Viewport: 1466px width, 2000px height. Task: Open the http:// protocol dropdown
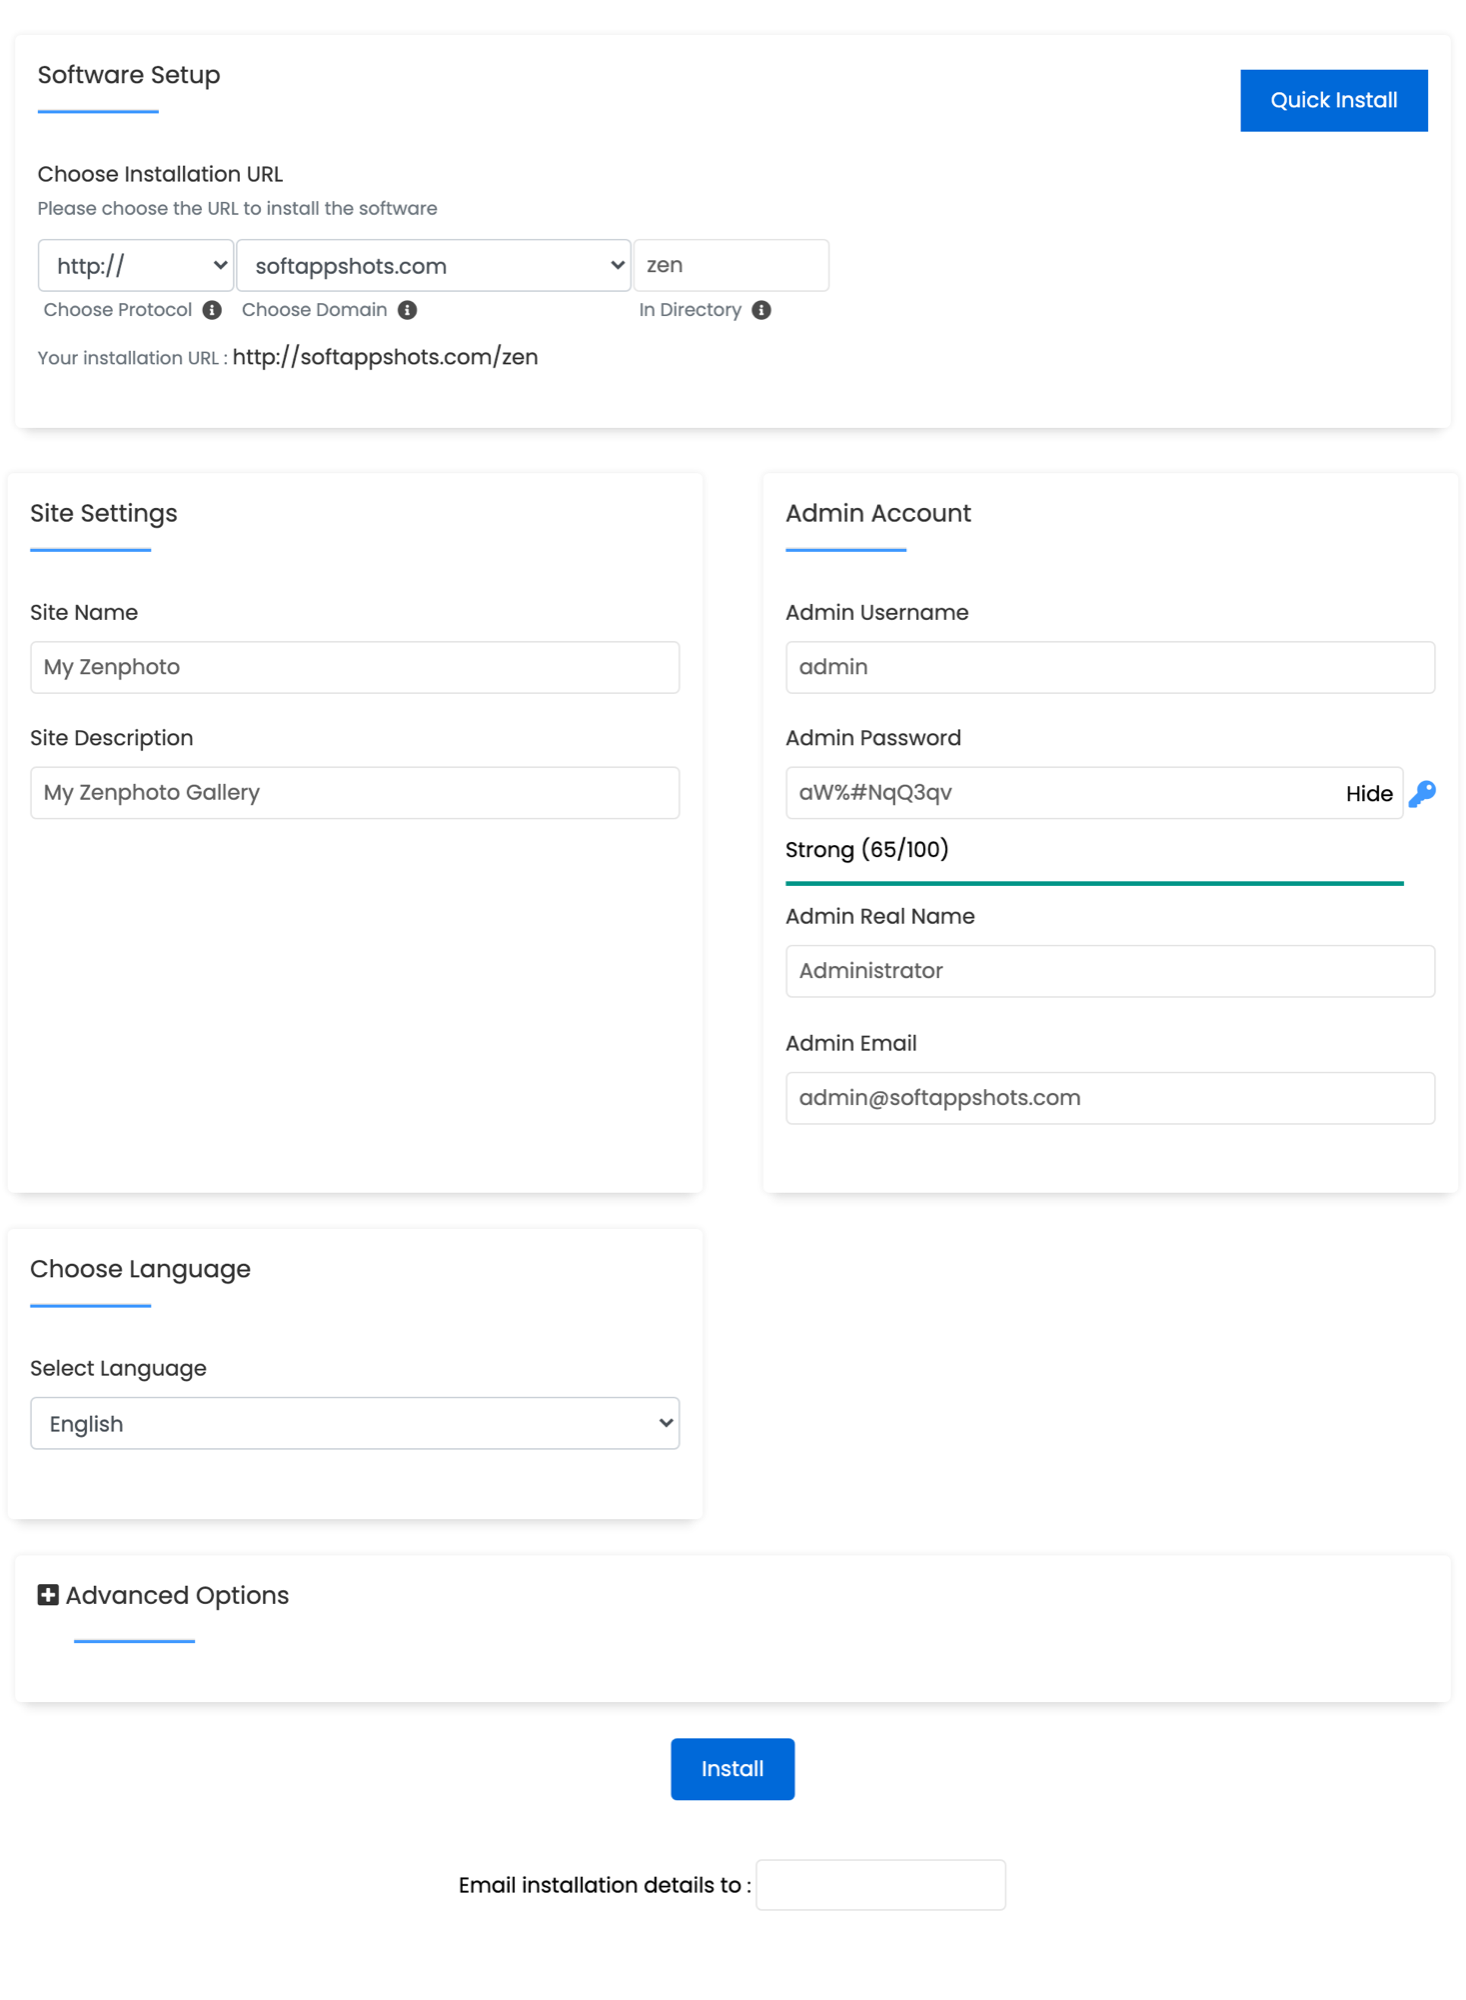coord(136,265)
